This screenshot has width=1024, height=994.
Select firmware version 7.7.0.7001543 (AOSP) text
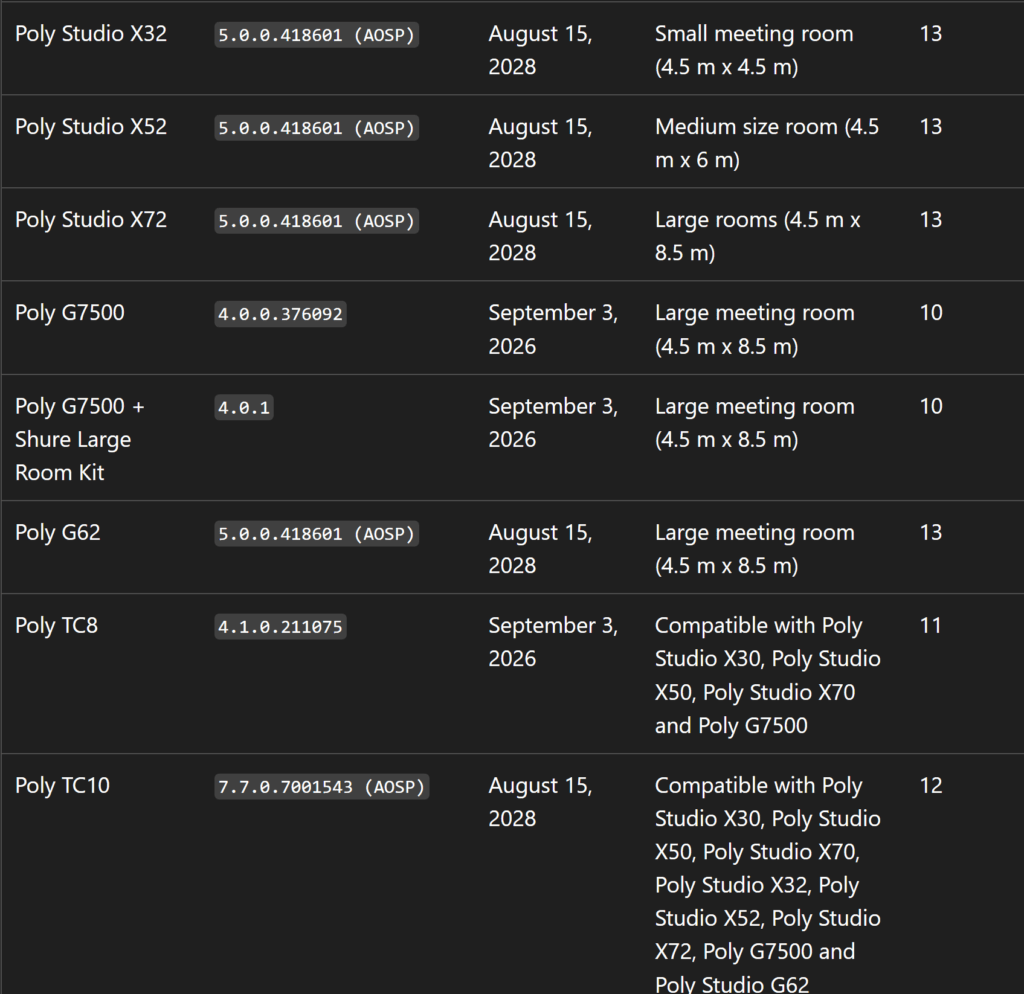tap(322, 787)
